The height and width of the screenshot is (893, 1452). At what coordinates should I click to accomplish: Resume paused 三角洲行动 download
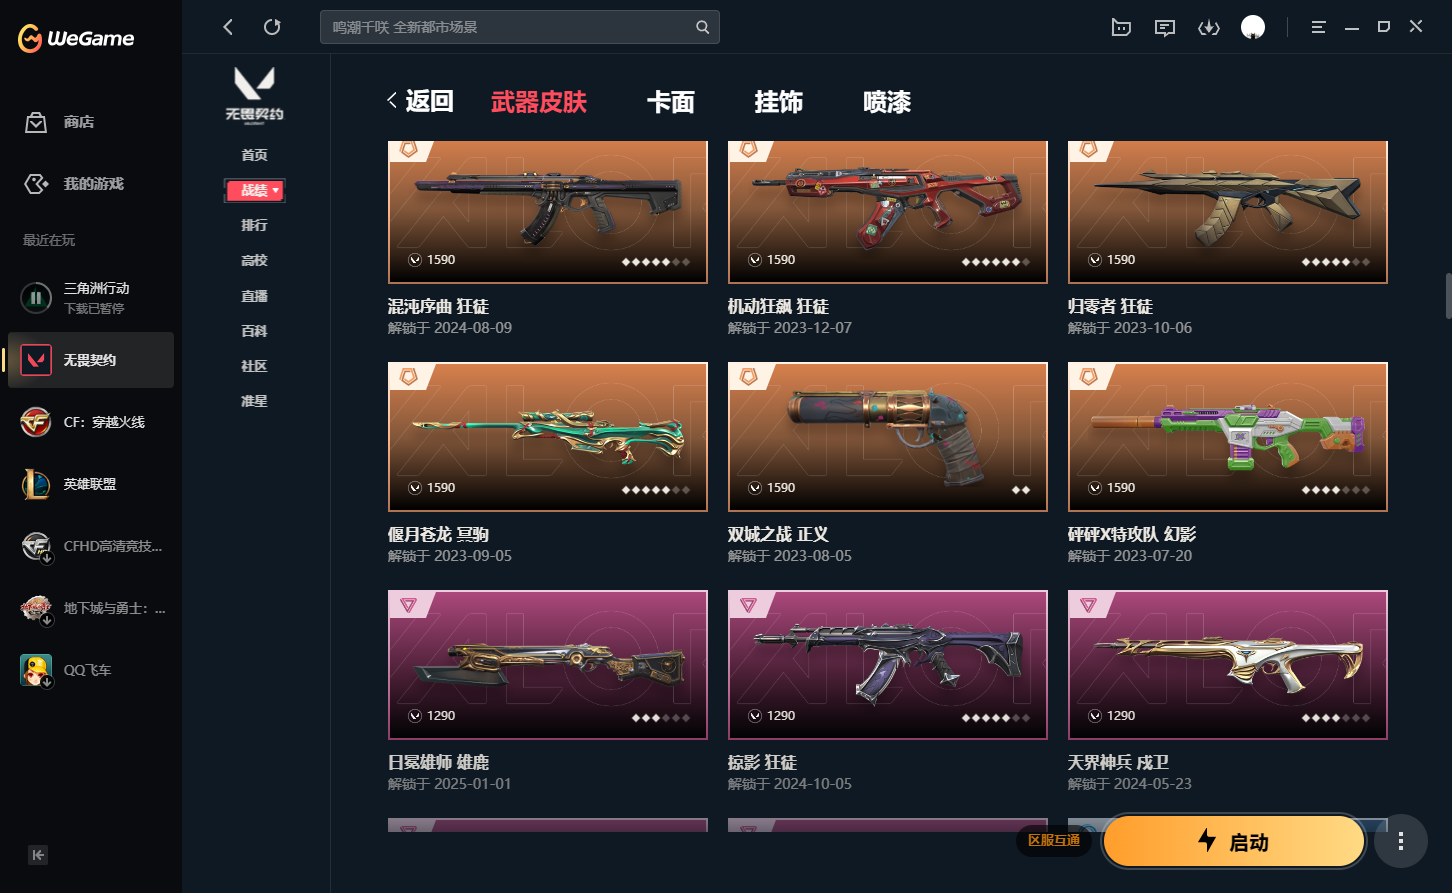coord(36,298)
